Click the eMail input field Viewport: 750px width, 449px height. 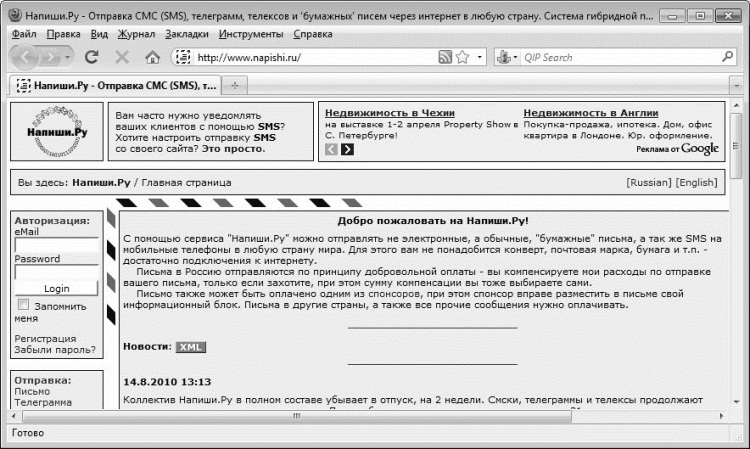[x=57, y=245]
